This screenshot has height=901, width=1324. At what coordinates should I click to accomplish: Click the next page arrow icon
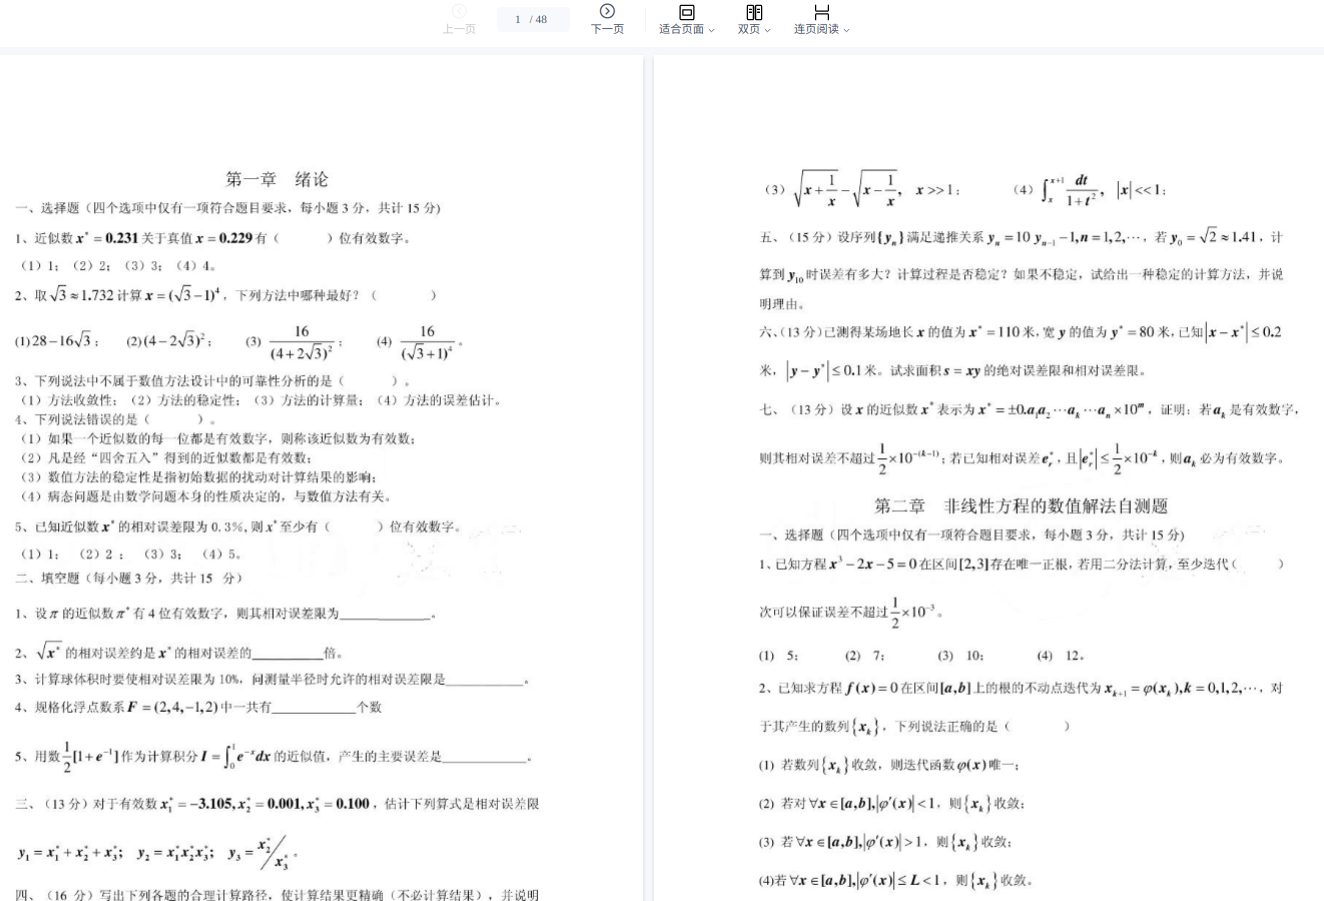point(607,12)
